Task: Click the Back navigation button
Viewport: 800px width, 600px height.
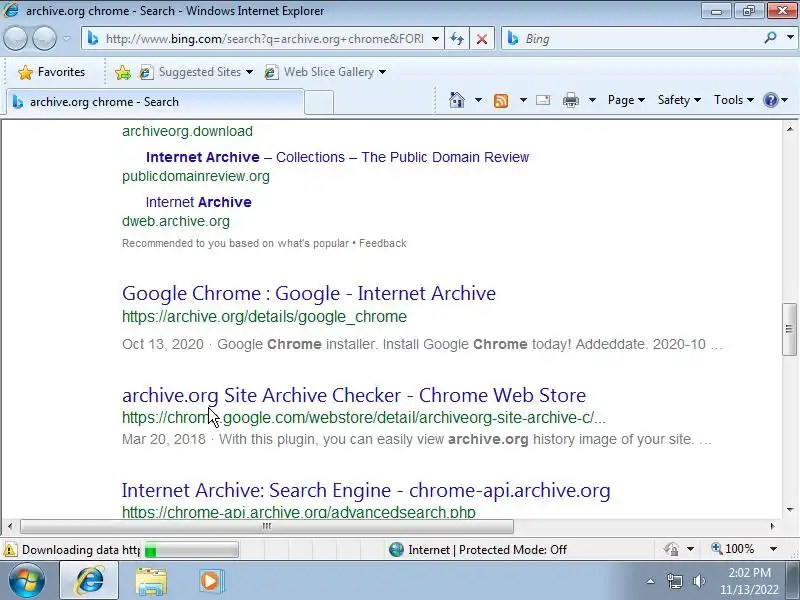Action: click(15, 38)
